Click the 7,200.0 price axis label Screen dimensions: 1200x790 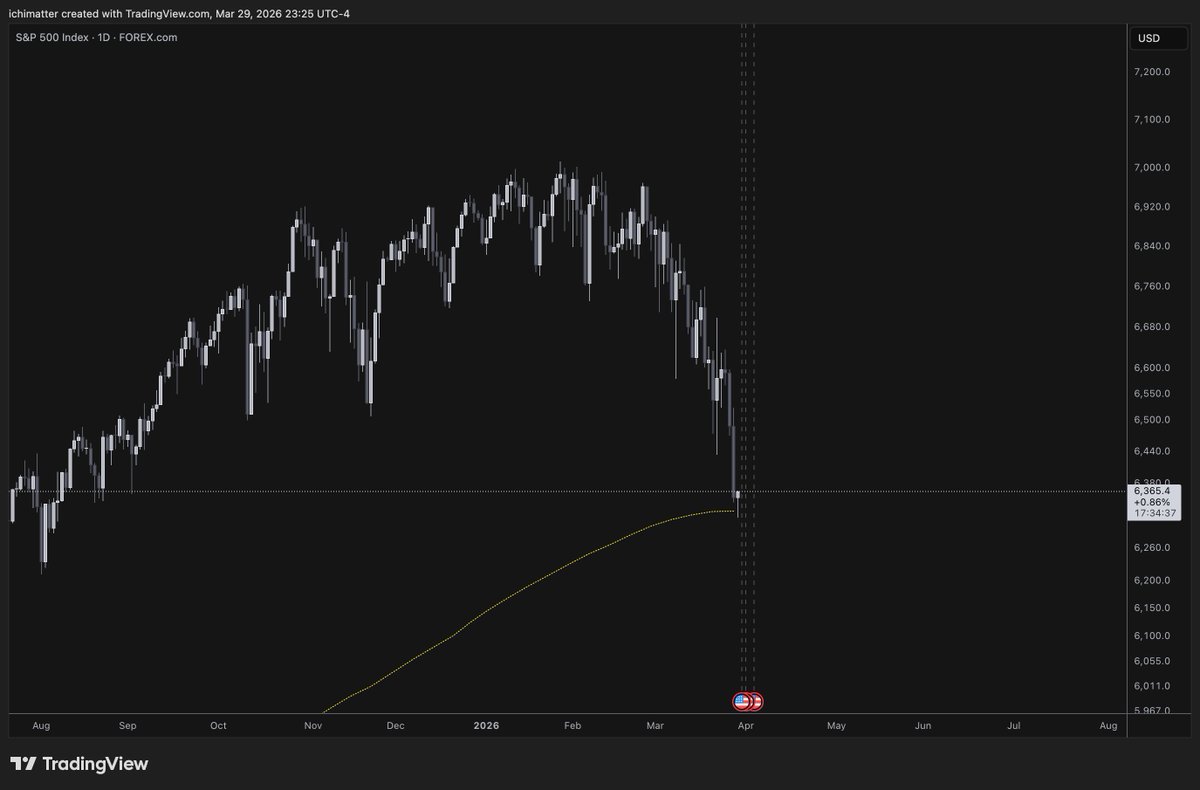1153,72
